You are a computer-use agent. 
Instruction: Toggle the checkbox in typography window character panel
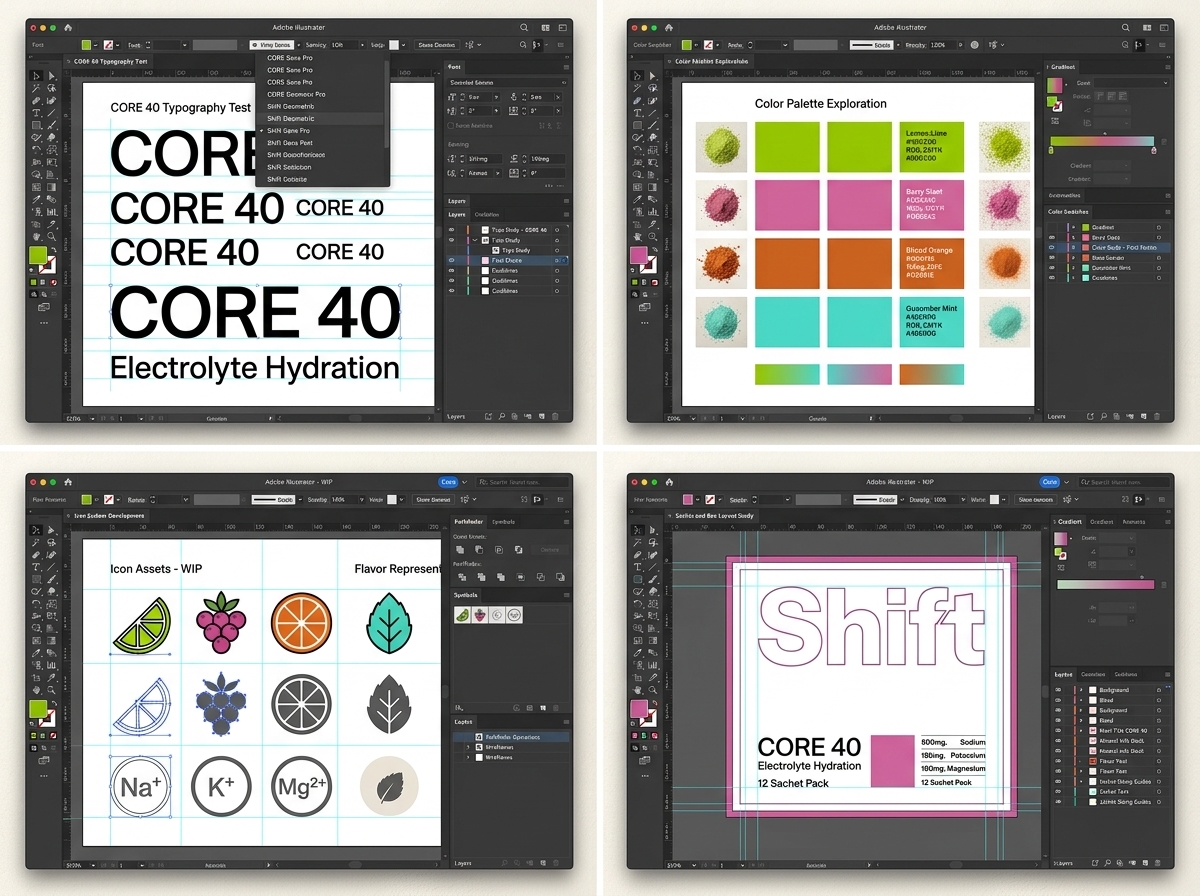pyautogui.click(x=451, y=126)
